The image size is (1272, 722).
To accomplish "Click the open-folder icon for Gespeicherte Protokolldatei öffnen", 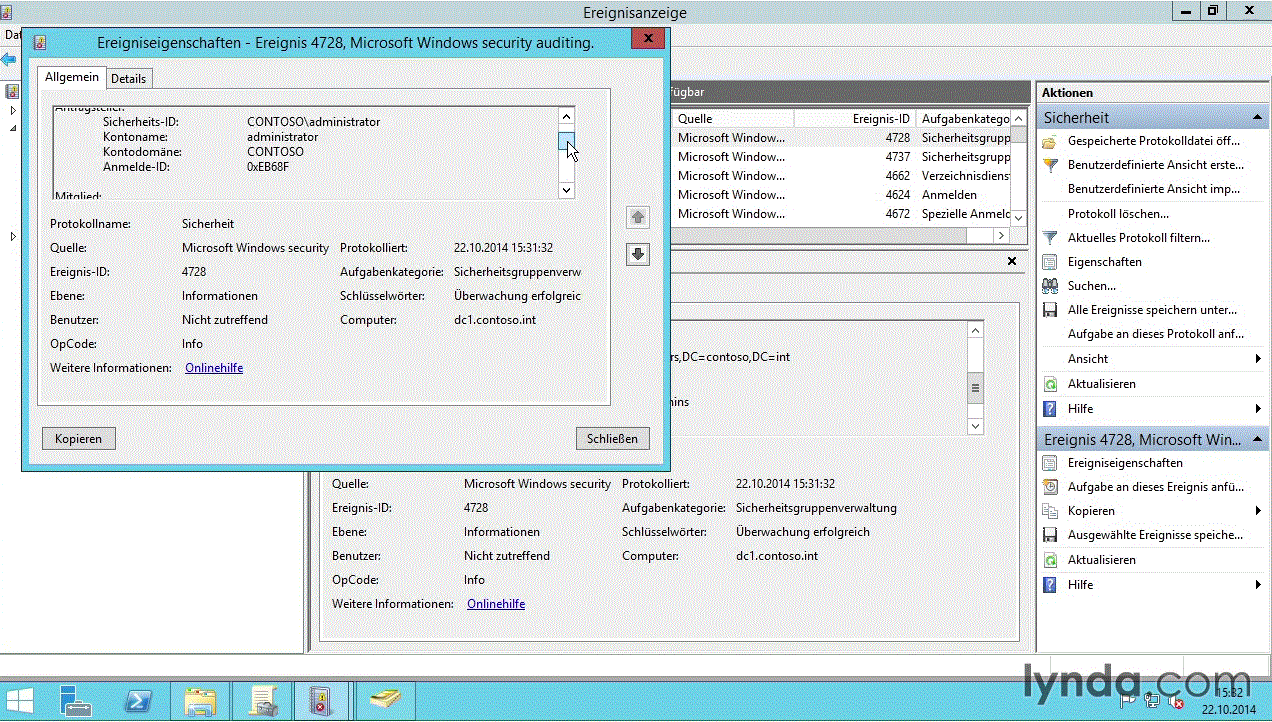I will (x=1049, y=141).
